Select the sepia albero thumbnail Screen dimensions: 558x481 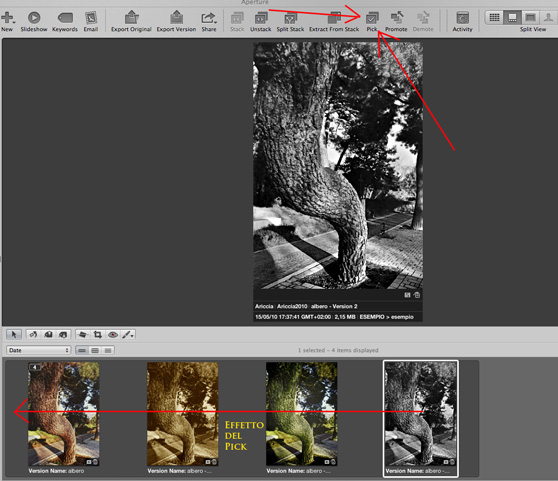click(x=183, y=414)
